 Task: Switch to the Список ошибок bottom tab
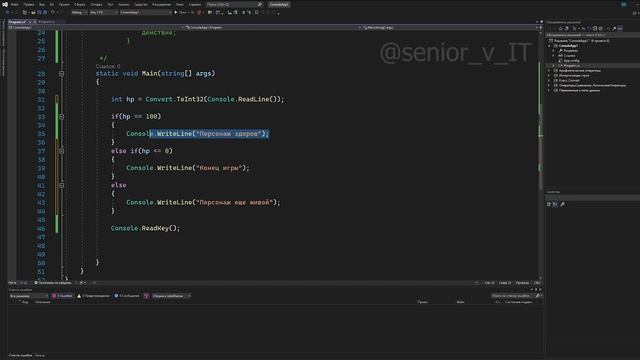pyautogui.click(x=20, y=356)
